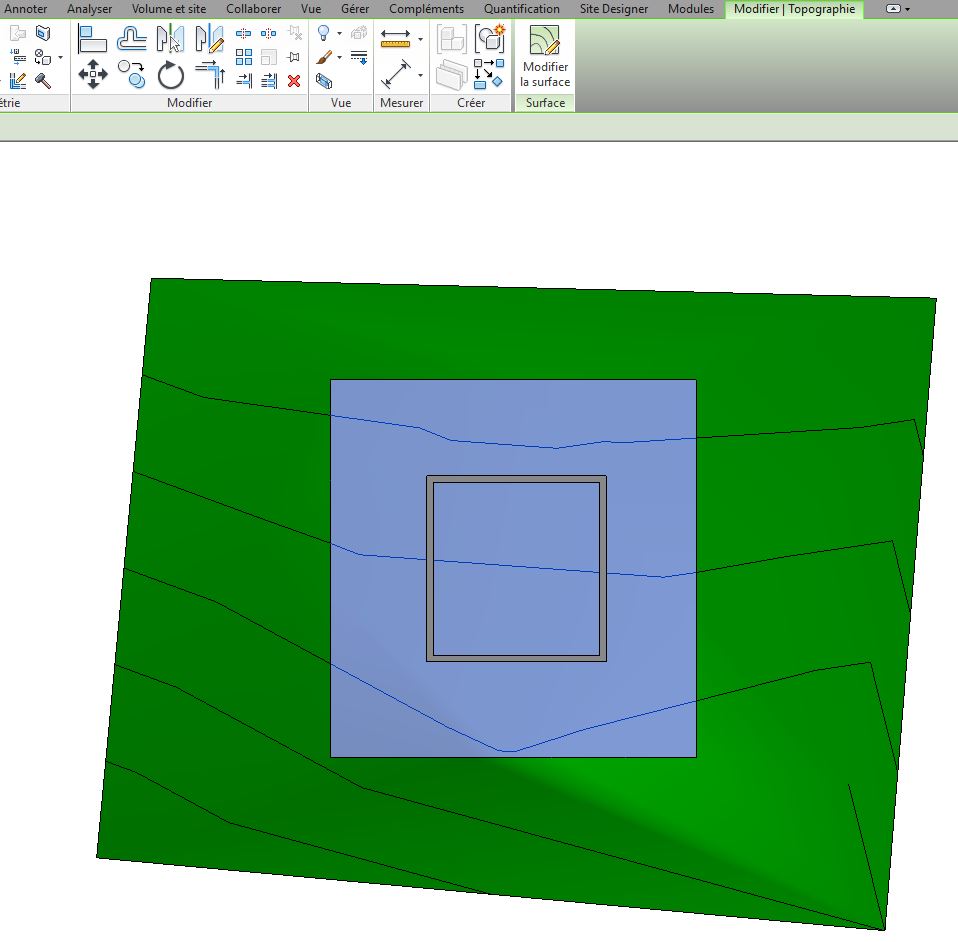Click the Cope tool icon

pyautogui.click(x=18, y=33)
